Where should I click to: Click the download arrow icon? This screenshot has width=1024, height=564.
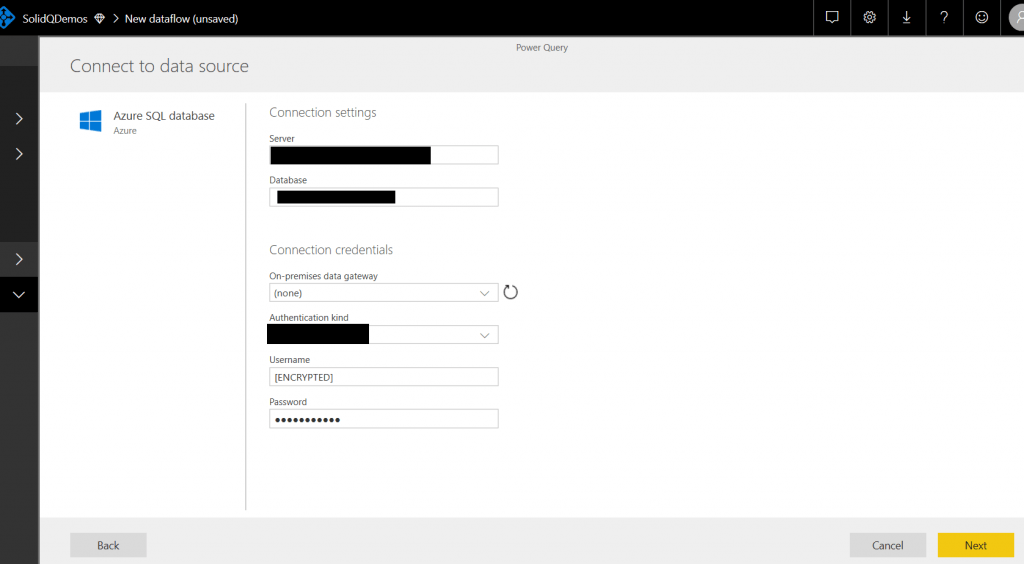click(x=906, y=17)
